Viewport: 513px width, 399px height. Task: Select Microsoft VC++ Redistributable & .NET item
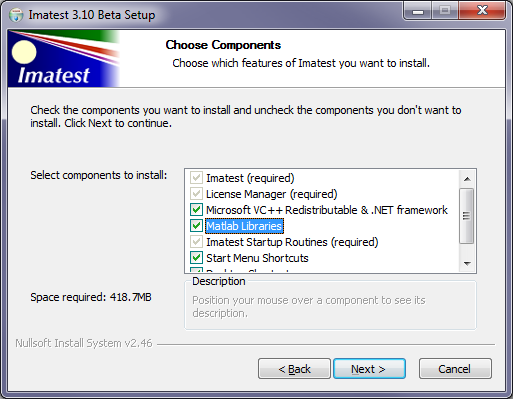[327, 210]
